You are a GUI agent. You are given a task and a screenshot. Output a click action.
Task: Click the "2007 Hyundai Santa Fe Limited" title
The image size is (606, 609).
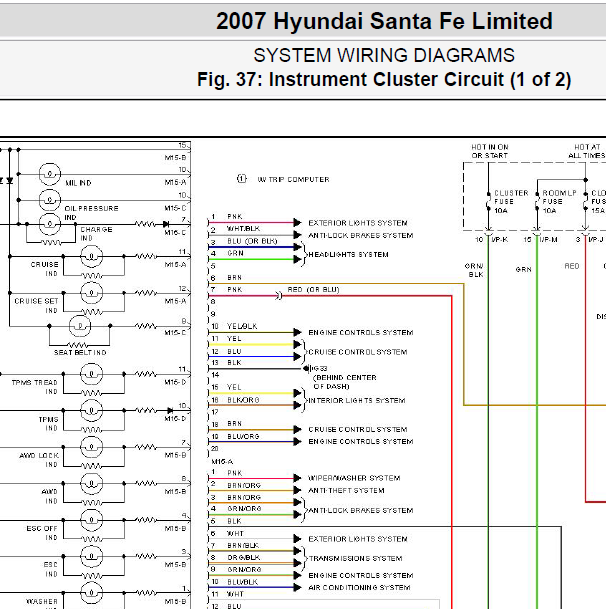[384, 21]
